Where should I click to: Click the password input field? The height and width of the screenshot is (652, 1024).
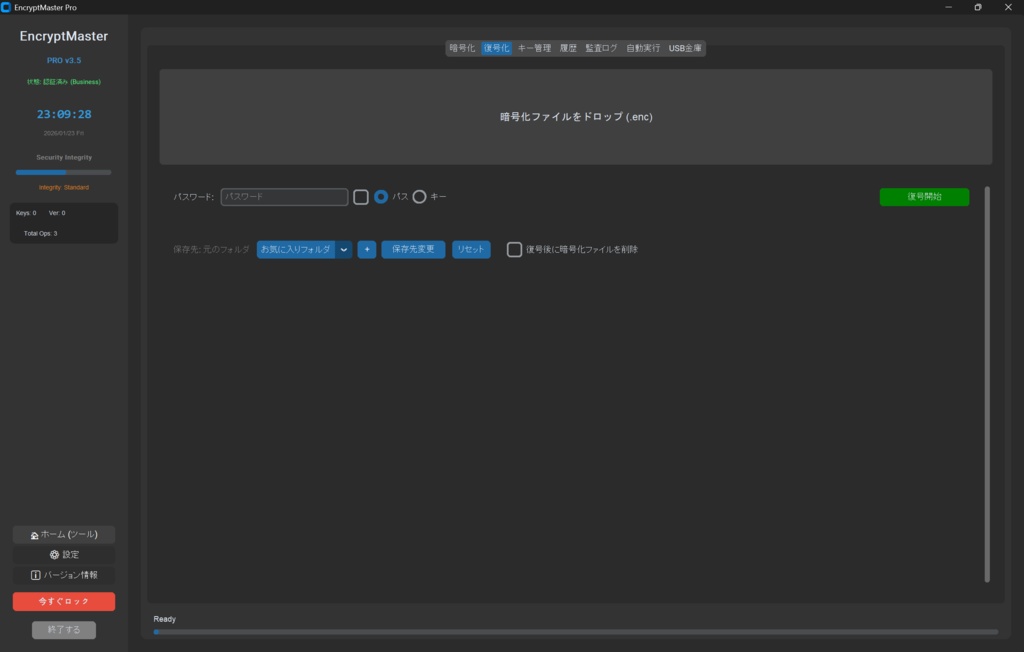(283, 197)
